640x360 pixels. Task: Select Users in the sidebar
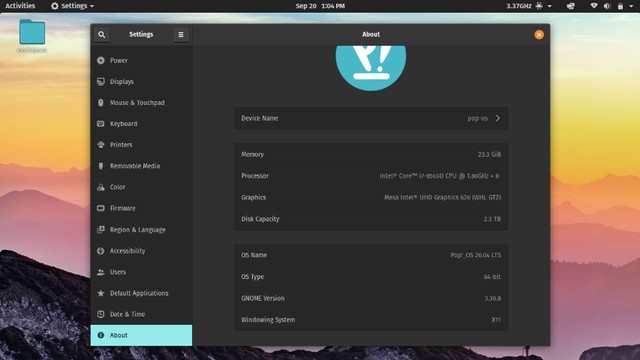(x=141, y=272)
